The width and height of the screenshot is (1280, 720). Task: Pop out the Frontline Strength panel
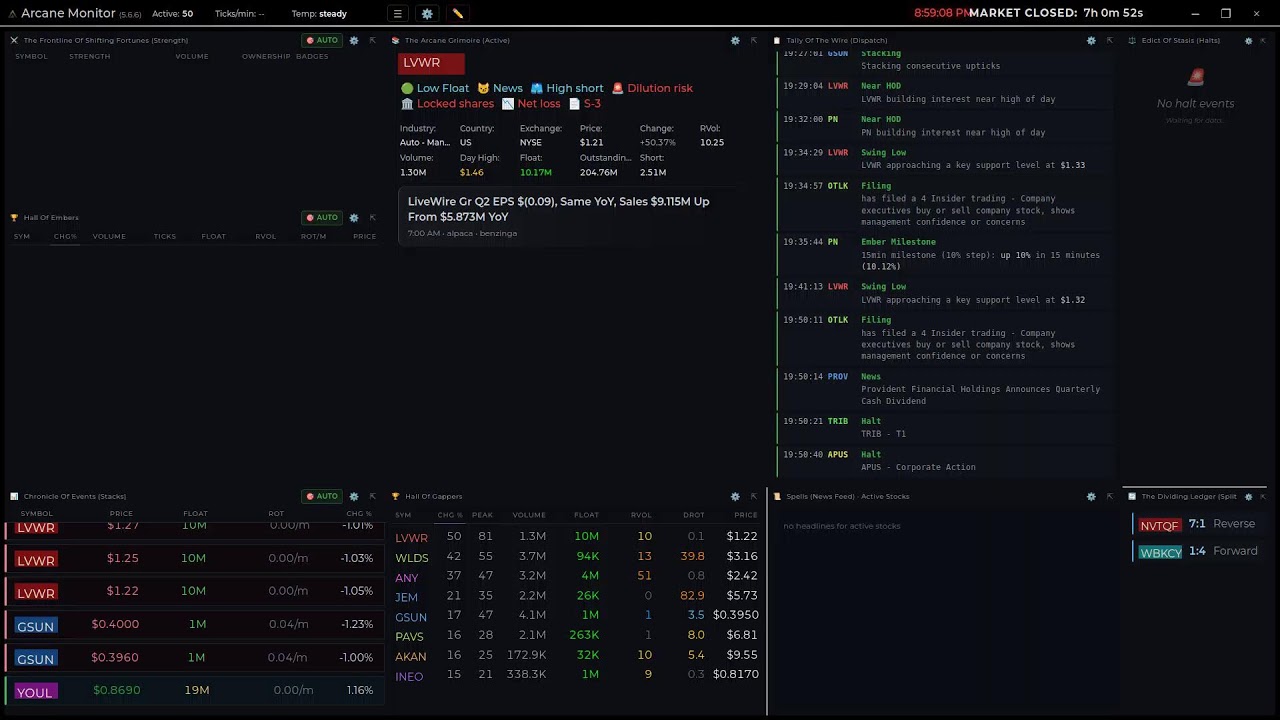pyautogui.click(x=372, y=40)
